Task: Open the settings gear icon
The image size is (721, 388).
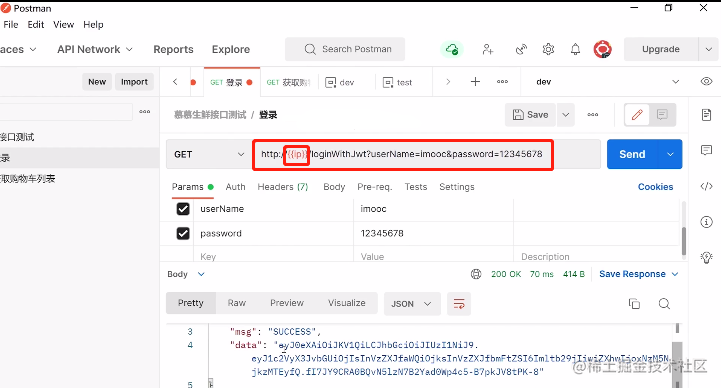Action: [548, 49]
